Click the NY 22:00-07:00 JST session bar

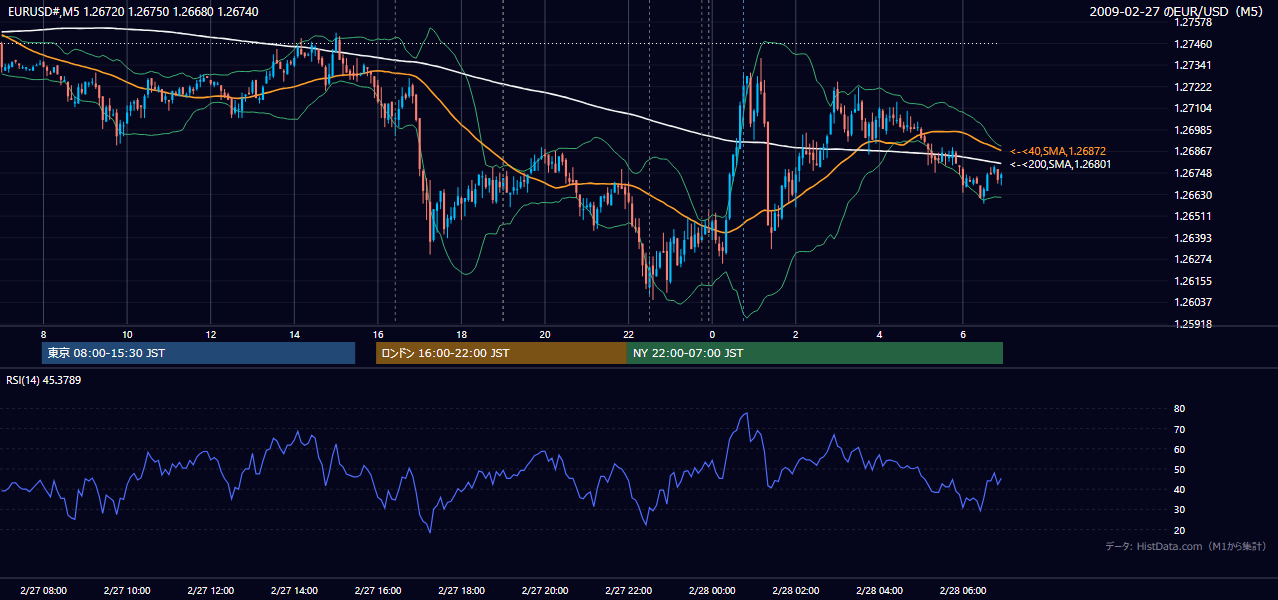[x=814, y=353]
